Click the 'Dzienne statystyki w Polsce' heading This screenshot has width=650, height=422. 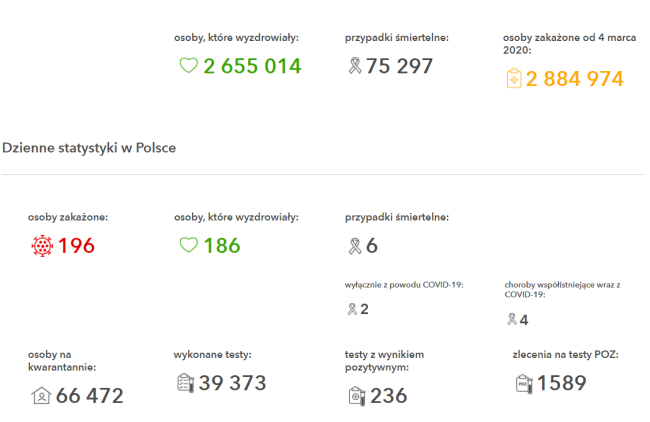[89, 148]
